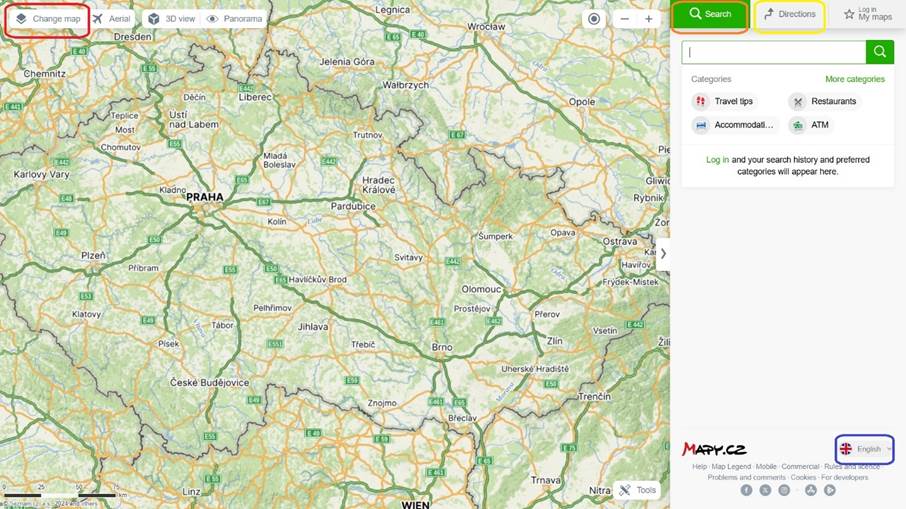Screen dimensions: 906x509
Task: Zoom out using the minus button
Action: [x=625, y=19]
